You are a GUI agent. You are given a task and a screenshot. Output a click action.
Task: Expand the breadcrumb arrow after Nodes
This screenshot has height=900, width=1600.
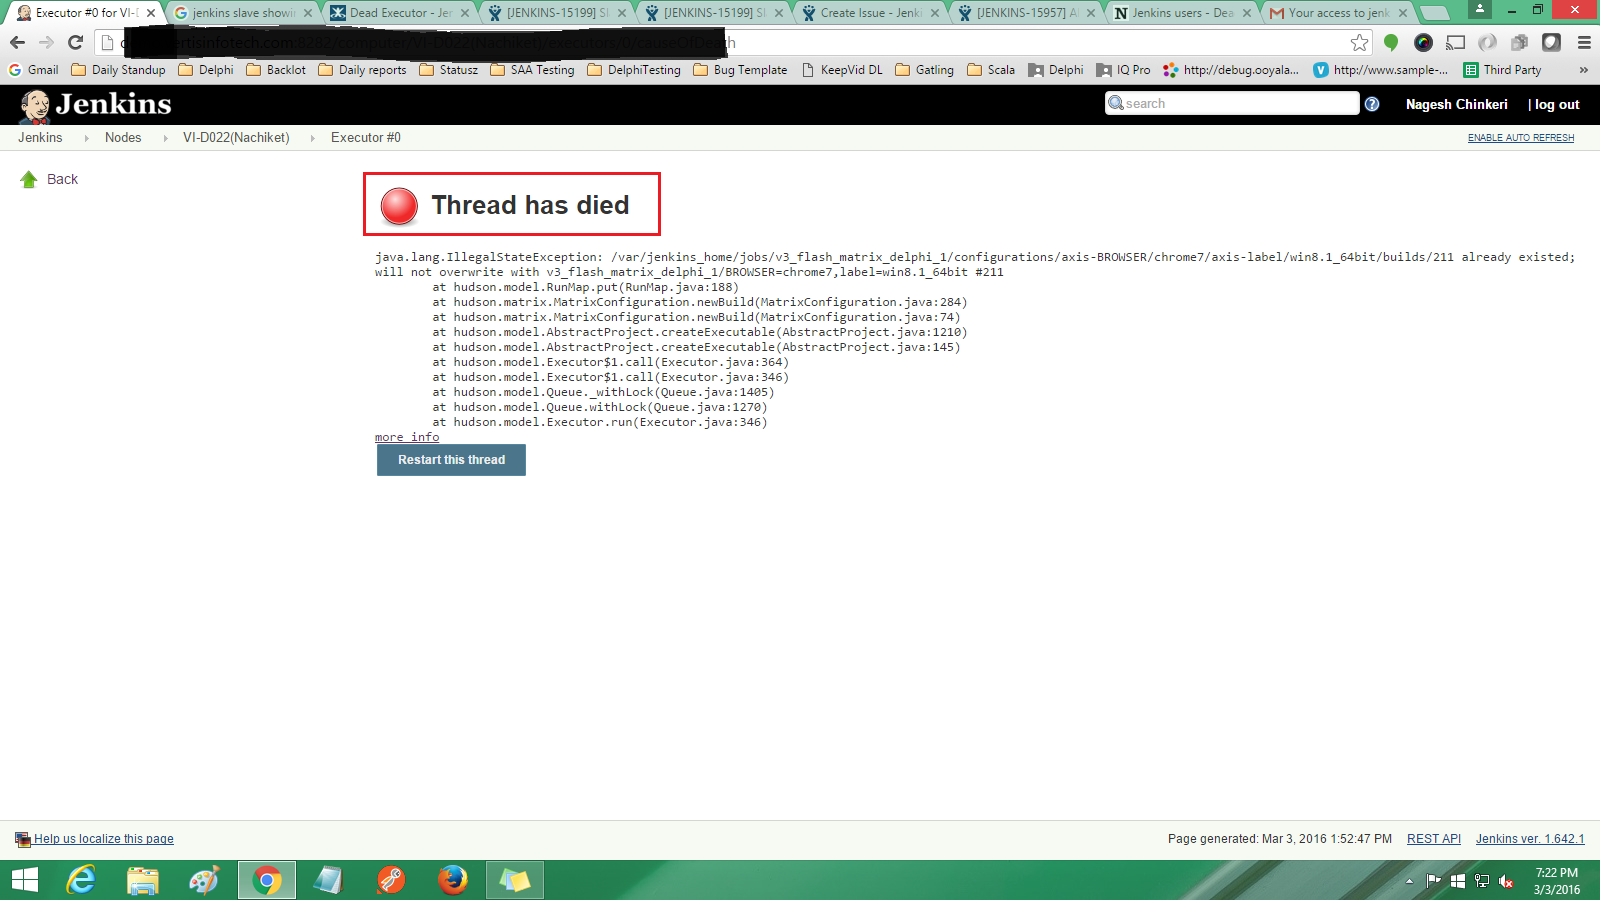click(x=165, y=138)
